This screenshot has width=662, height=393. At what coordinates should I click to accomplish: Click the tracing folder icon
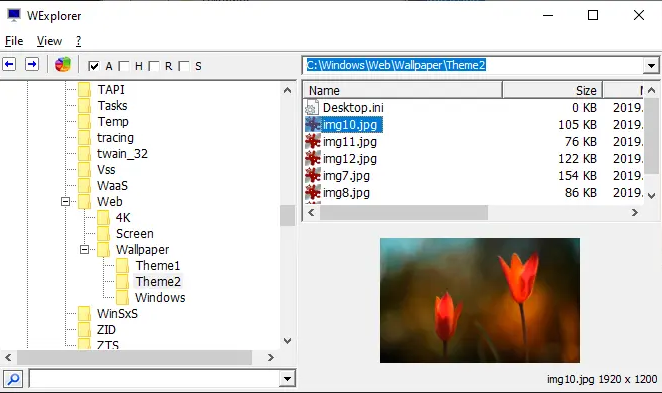(84, 138)
